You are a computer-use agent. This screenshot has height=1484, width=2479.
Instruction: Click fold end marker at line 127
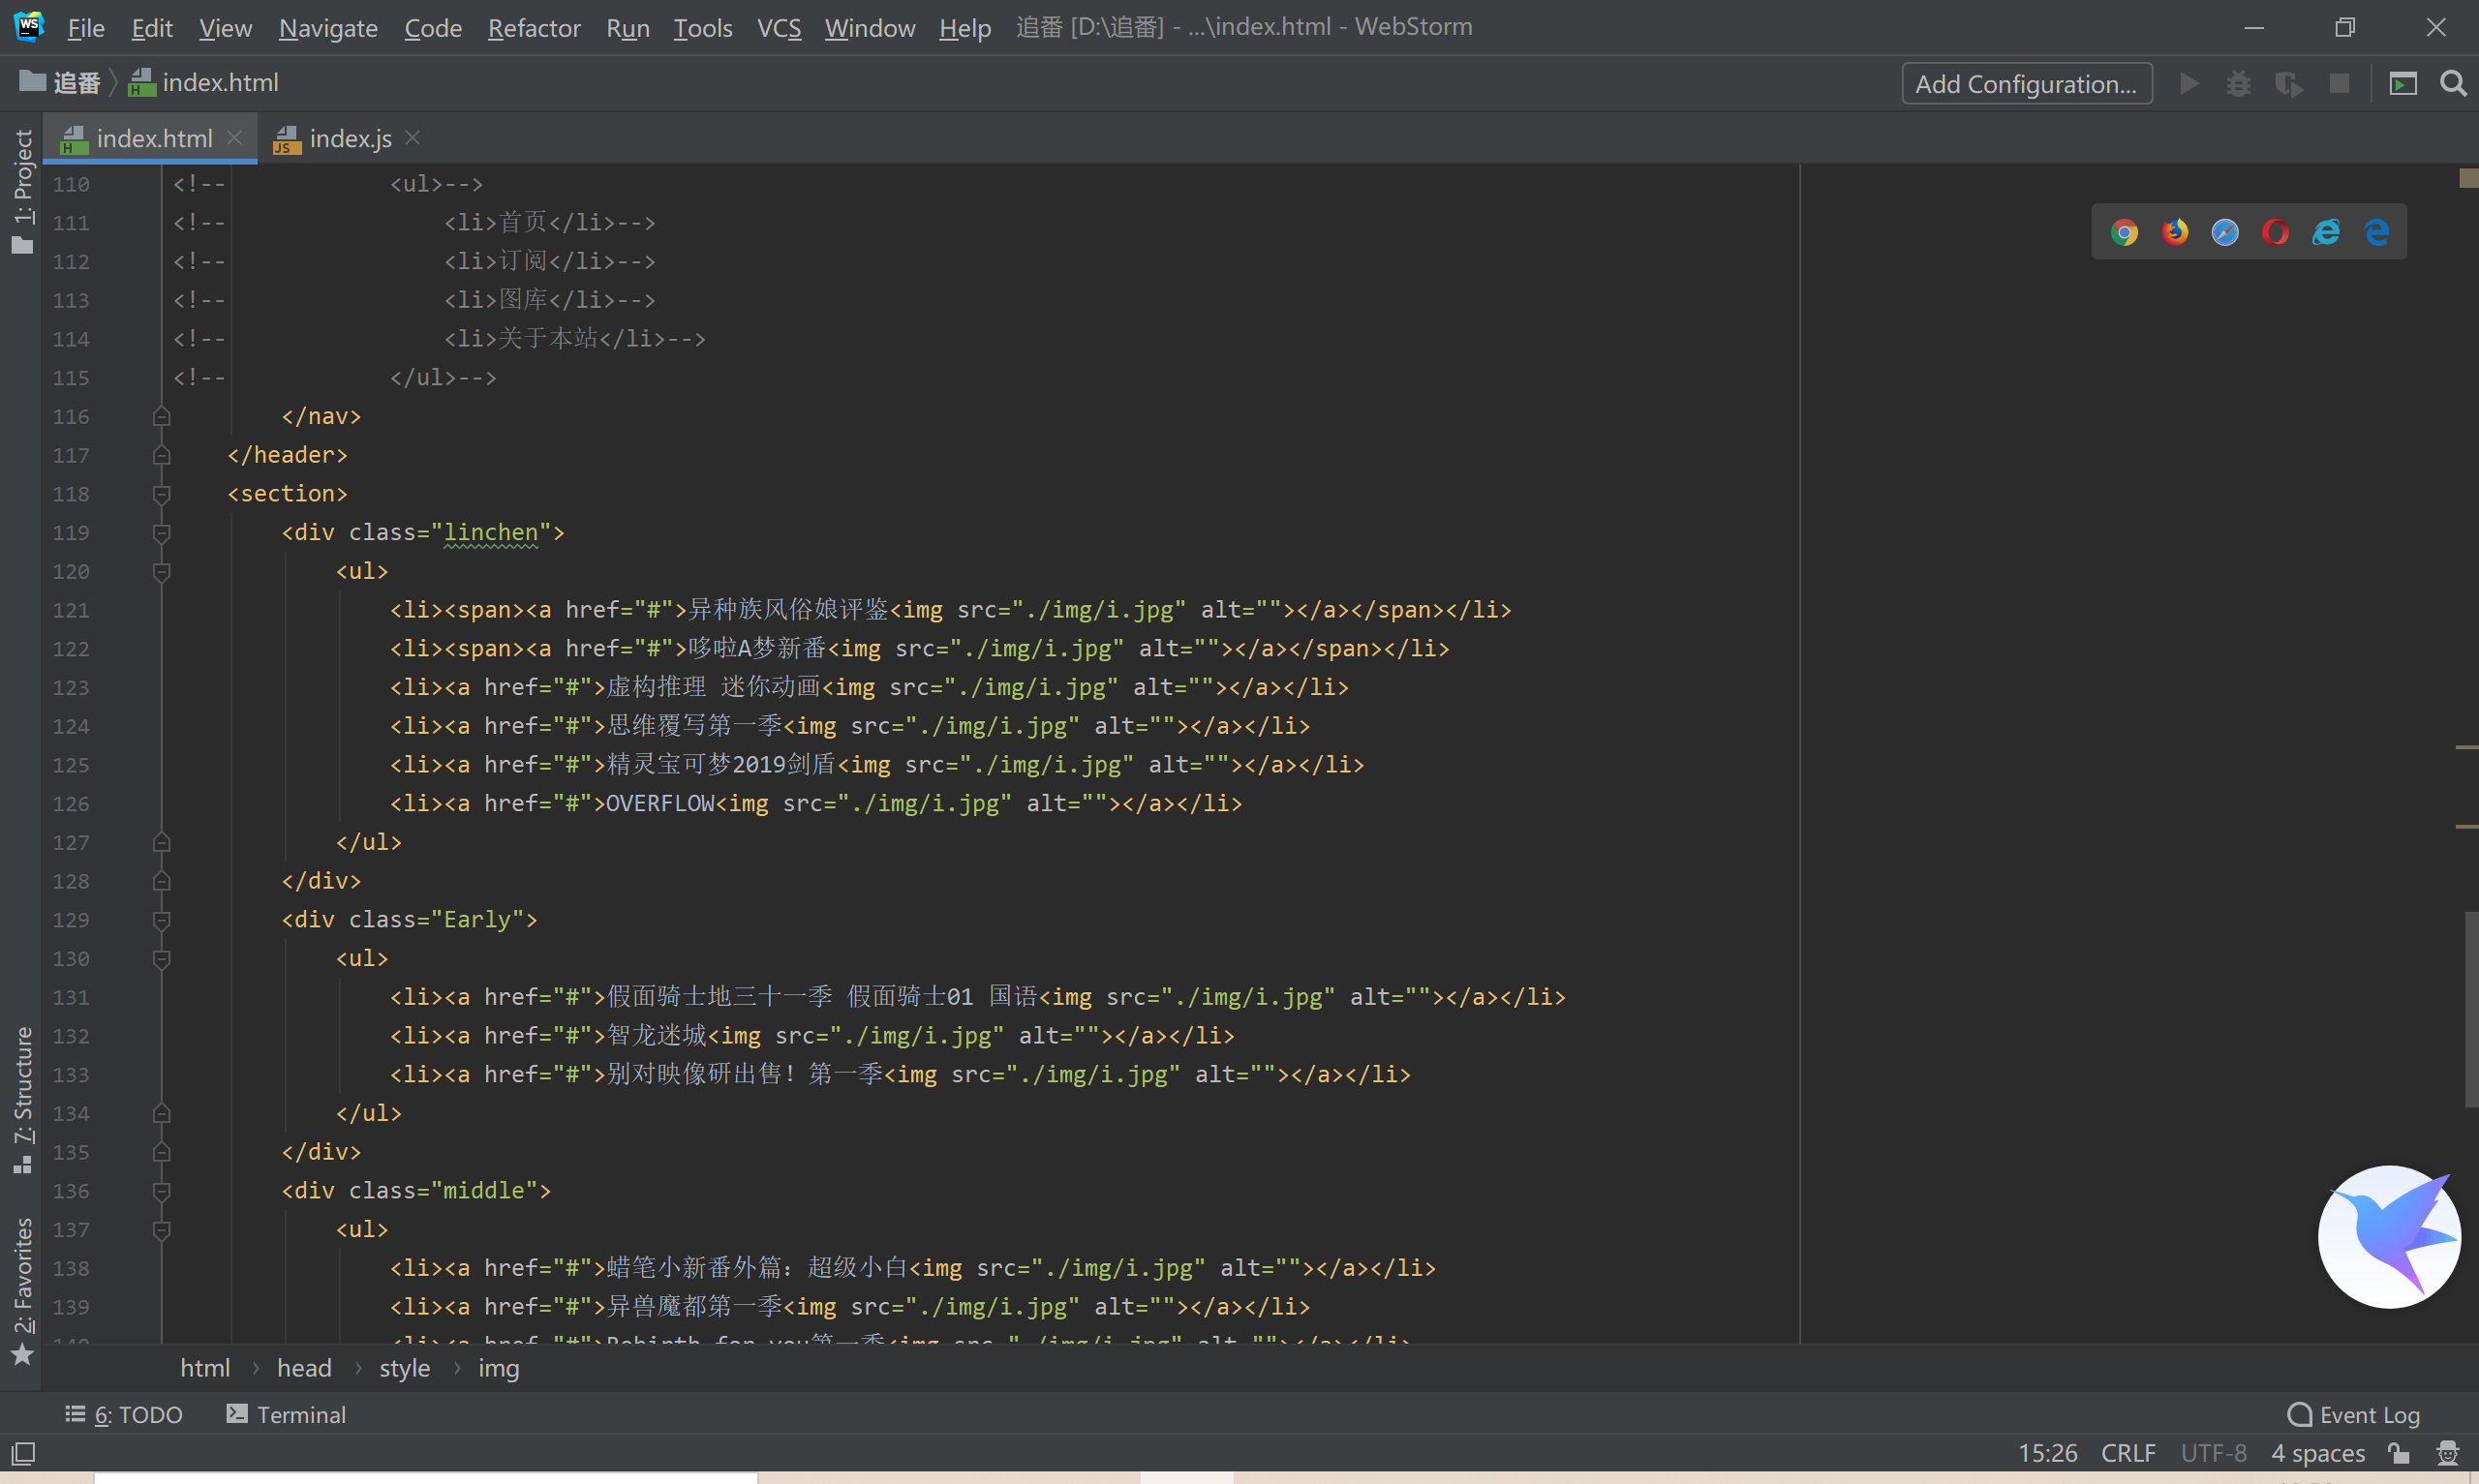(x=161, y=843)
